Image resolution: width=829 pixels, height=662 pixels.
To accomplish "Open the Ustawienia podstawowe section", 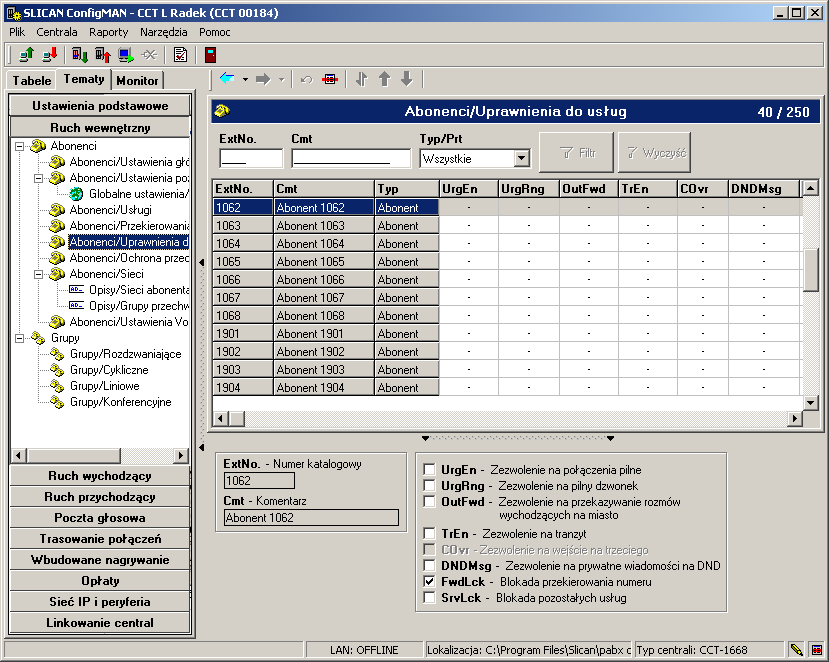I will 100,105.
